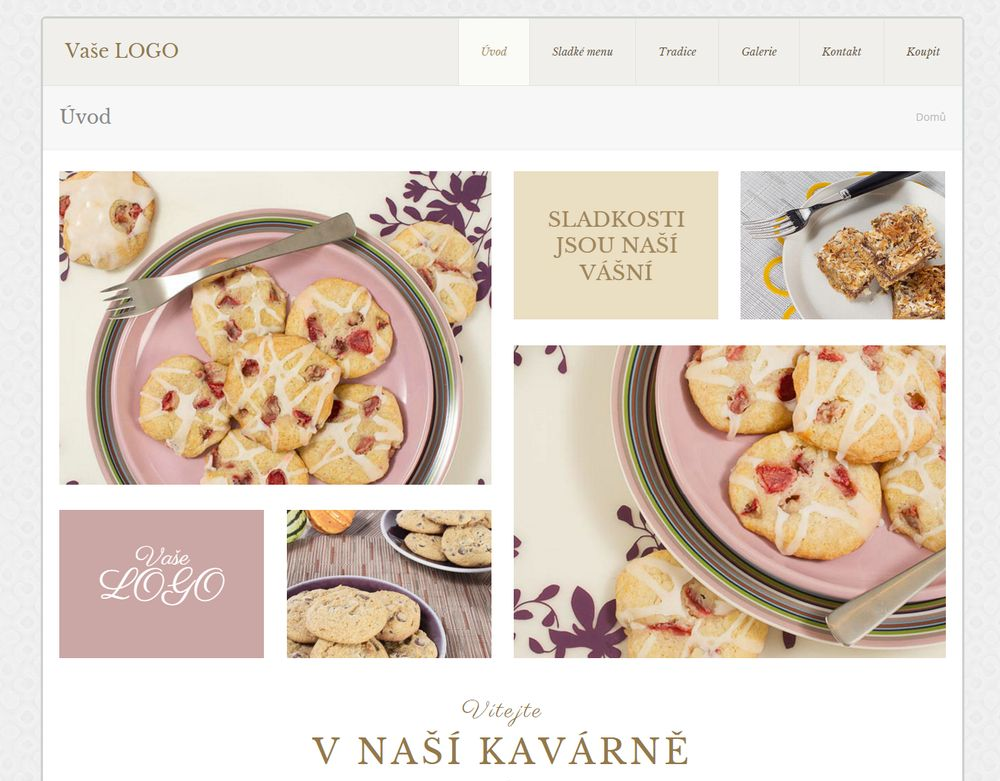Select the Kontakt menu item
Image resolution: width=1000 pixels, height=781 pixels.
[841, 52]
